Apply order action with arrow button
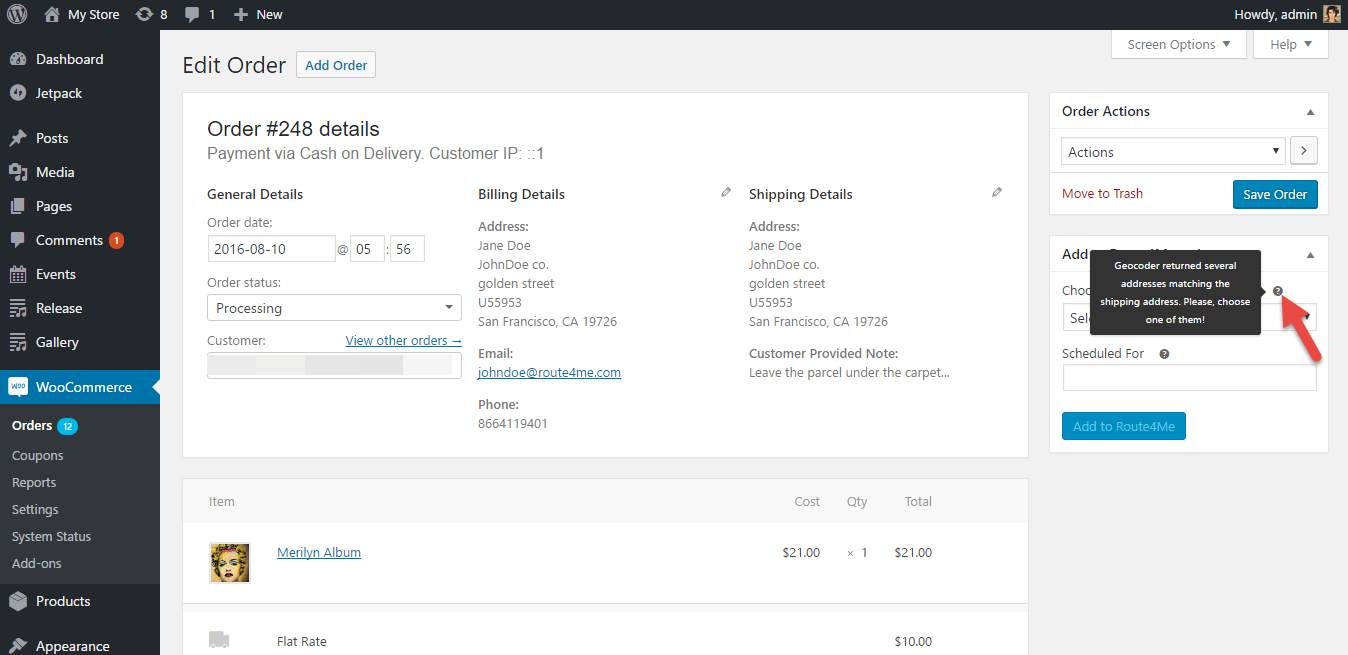This screenshot has width=1348, height=655. point(1304,152)
